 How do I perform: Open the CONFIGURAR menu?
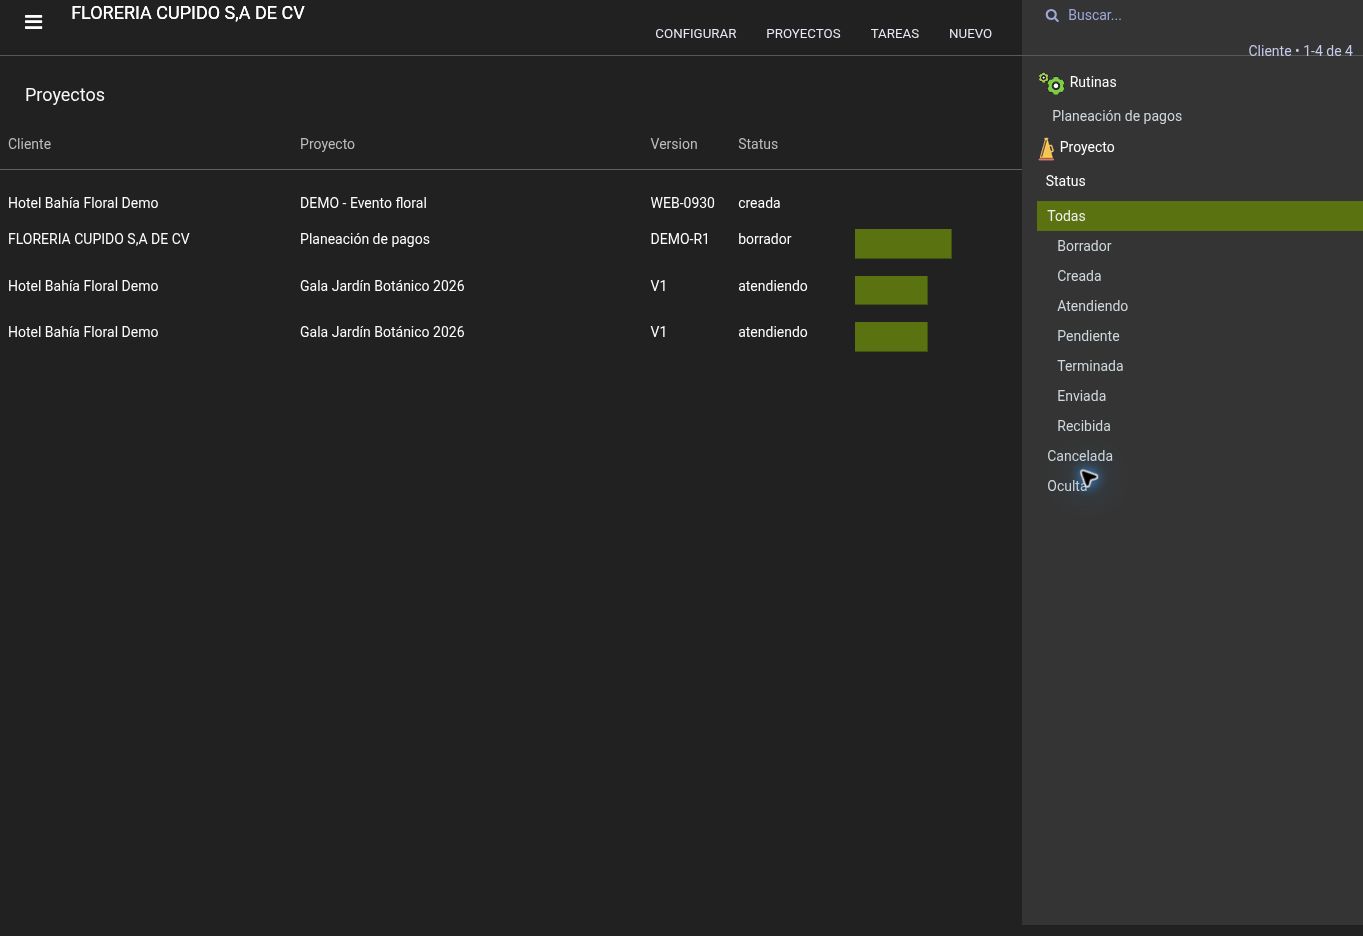[x=696, y=33]
